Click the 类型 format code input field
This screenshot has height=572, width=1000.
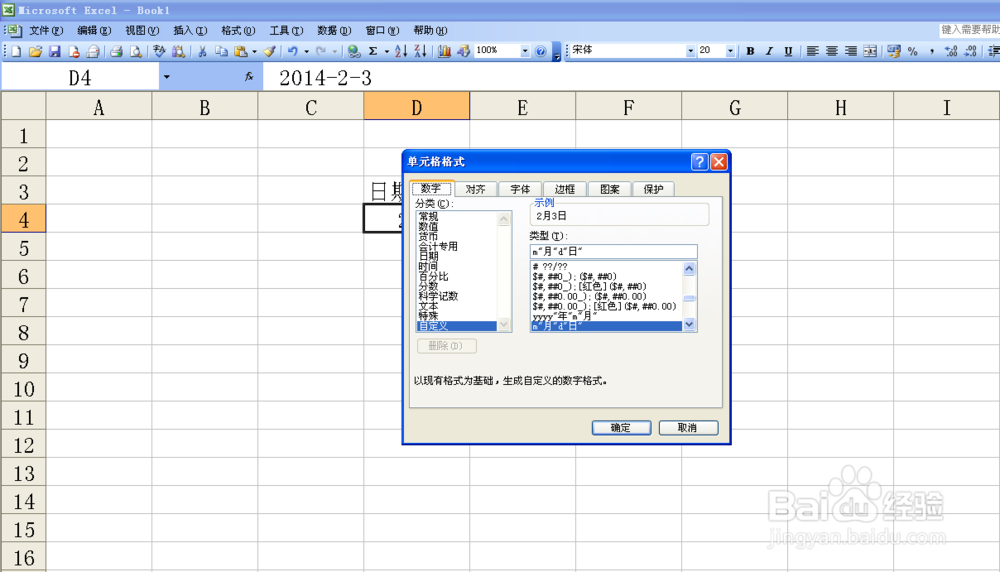click(614, 251)
